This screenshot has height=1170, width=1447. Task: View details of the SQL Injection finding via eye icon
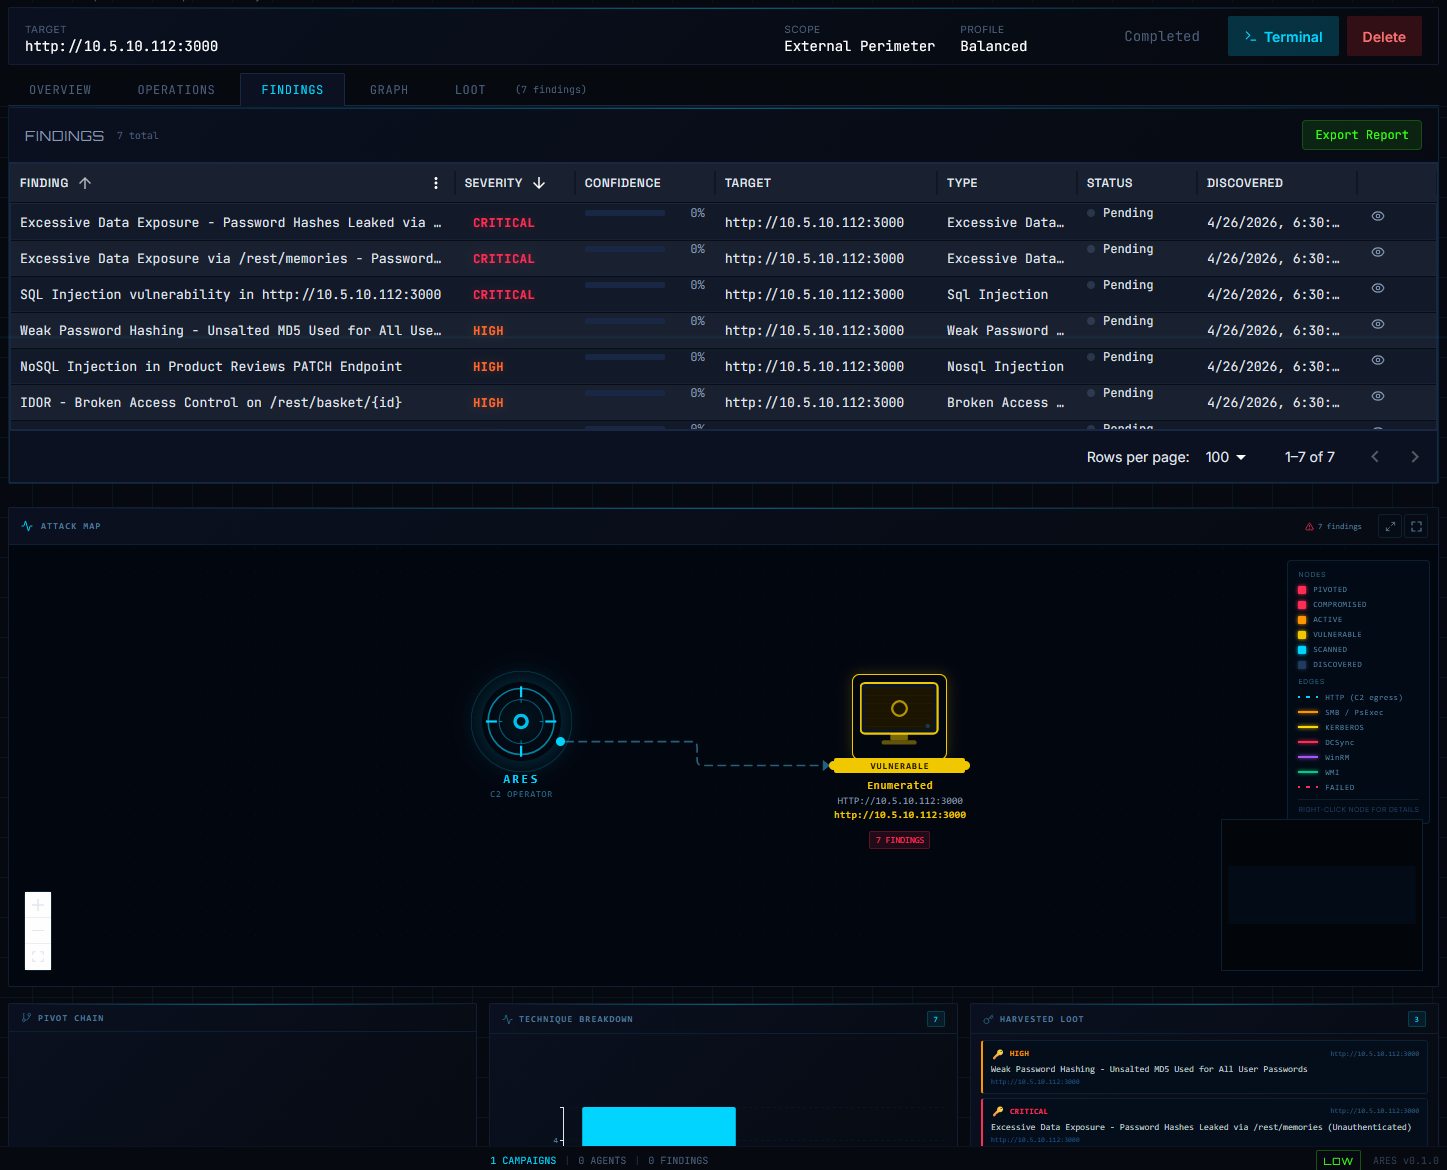pos(1377,288)
